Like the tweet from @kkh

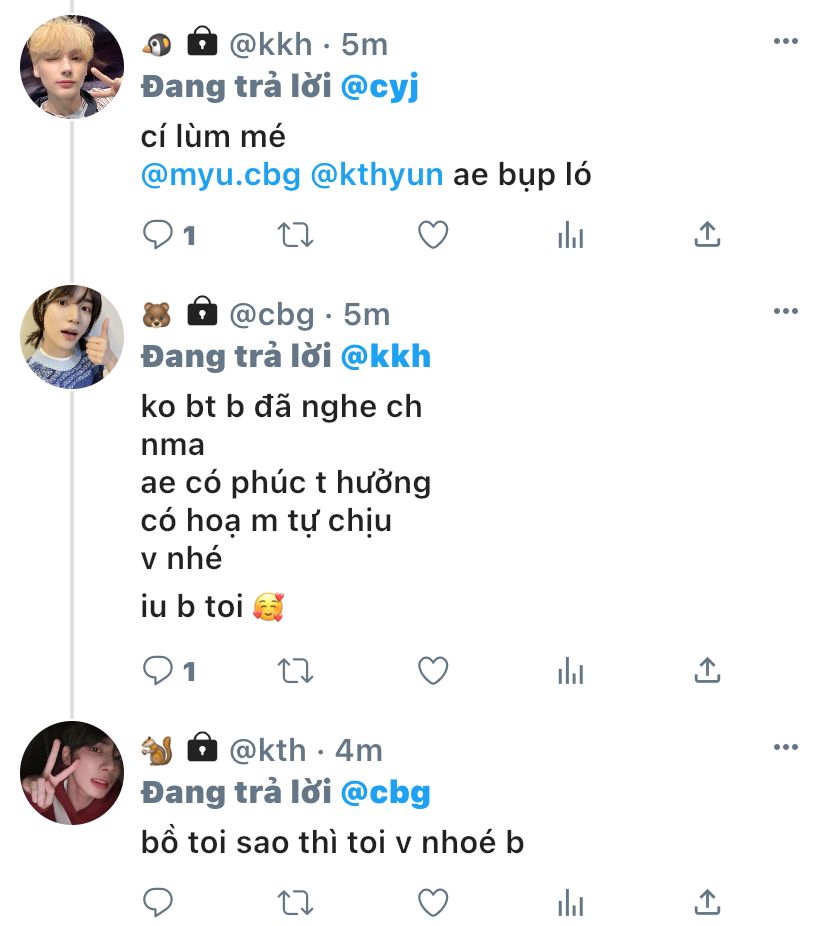(x=432, y=235)
